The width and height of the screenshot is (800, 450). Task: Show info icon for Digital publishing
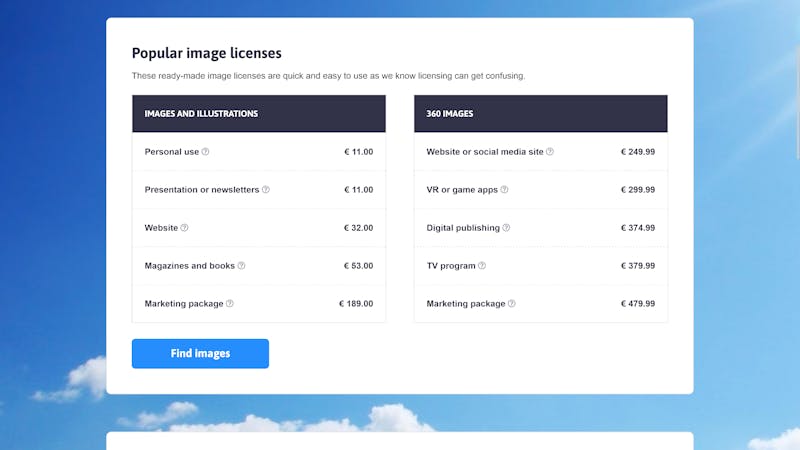[x=506, y=228]
